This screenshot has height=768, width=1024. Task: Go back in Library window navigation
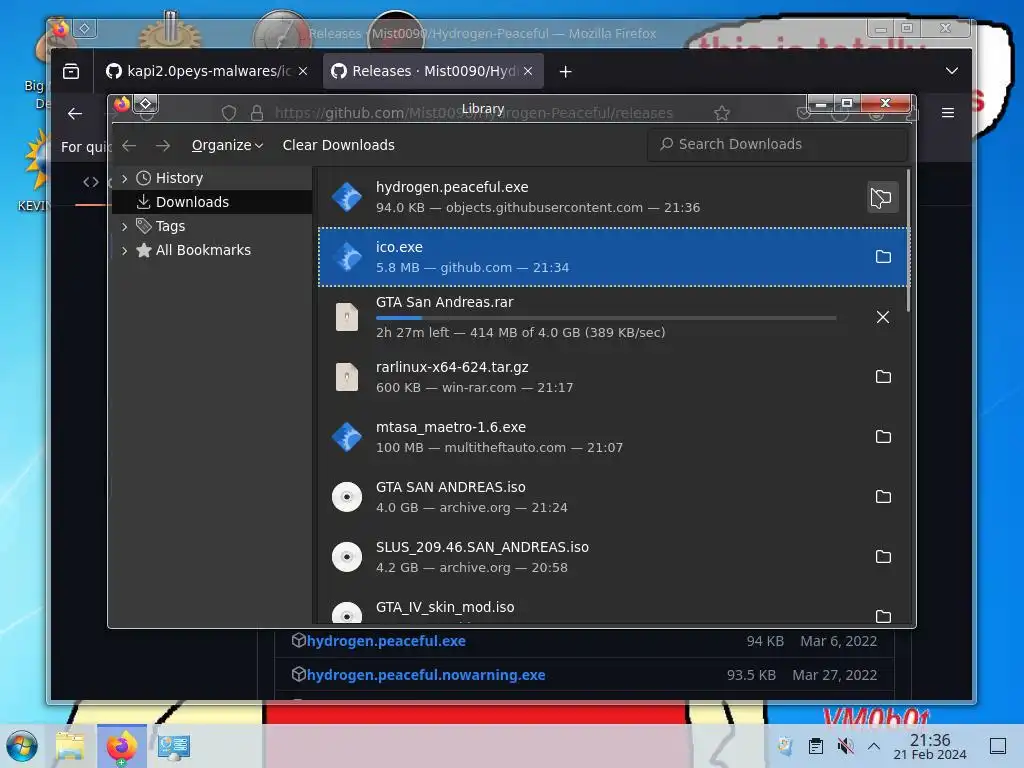tap(129, 146)
